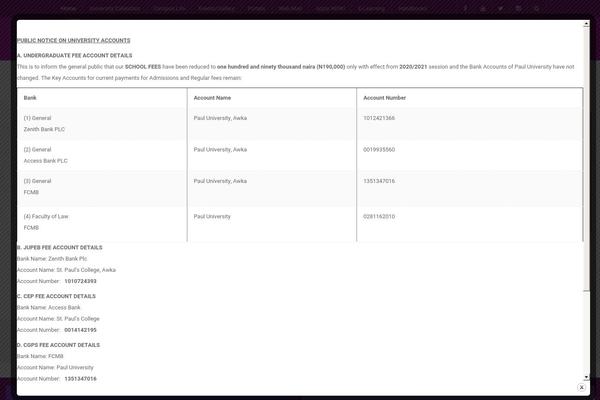The height and width of the screenshot is (400, 600).
Task: Click the Account Name column header
Action: point(212,98)
